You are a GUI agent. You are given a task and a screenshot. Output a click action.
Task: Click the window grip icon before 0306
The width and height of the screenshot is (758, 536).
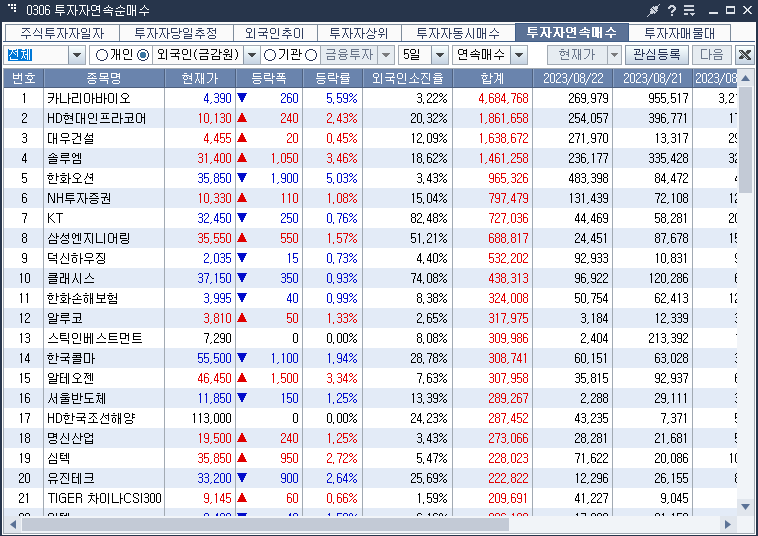click(13, 8)
